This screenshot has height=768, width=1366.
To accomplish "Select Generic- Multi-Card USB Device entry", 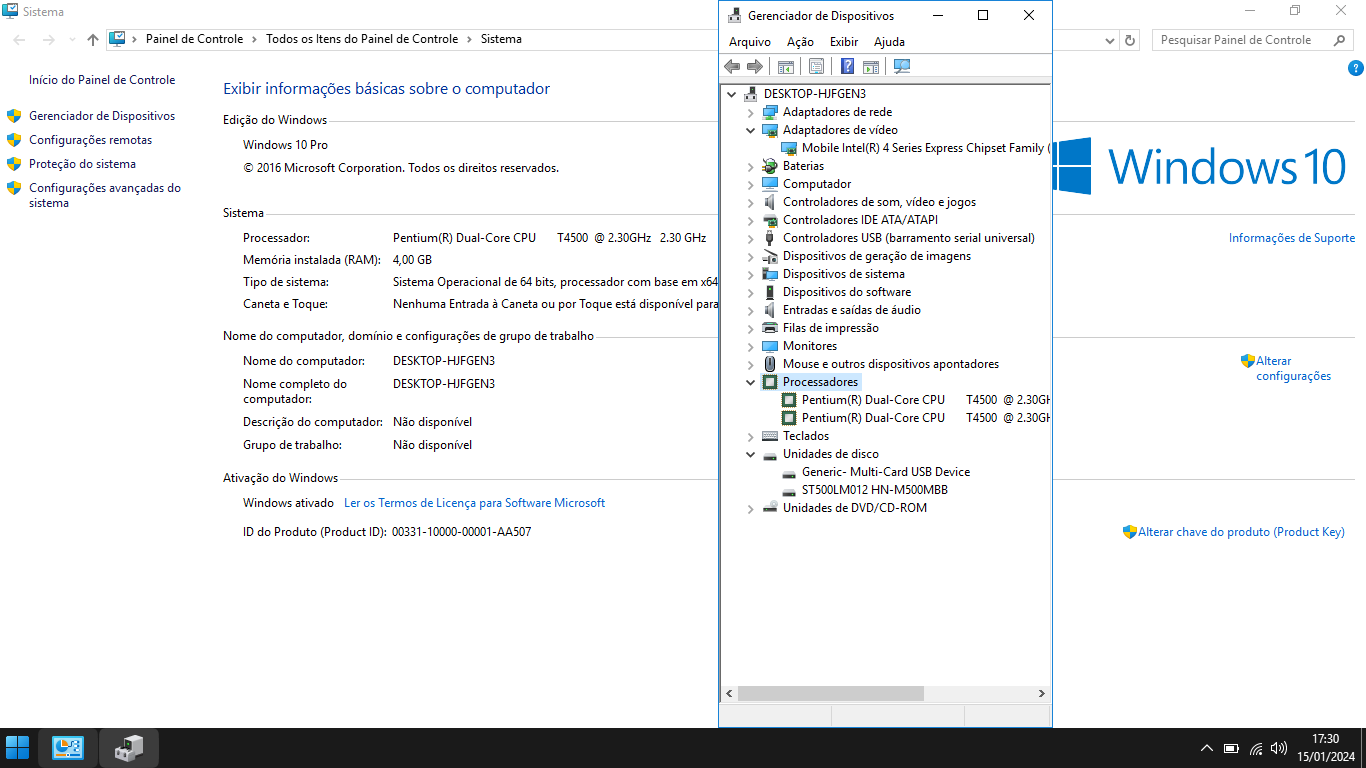I will [885, 472].
